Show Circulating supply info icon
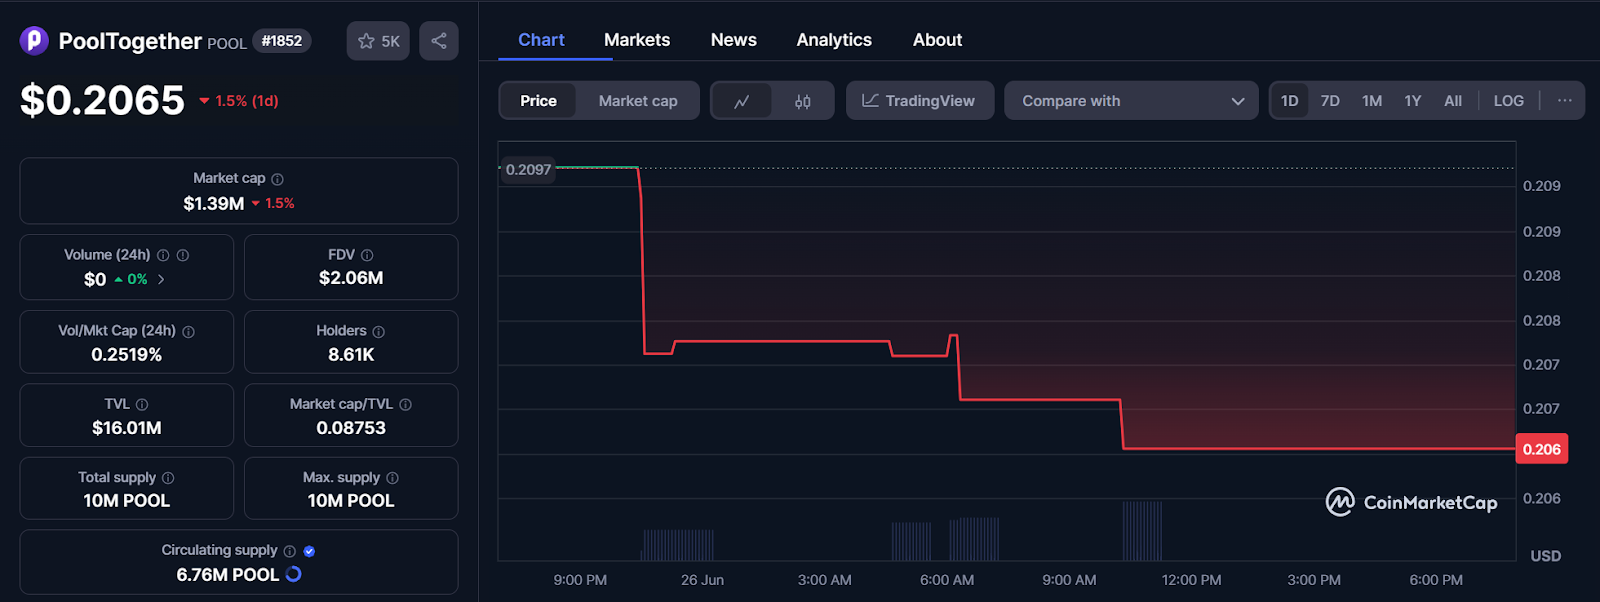The height and width of the screenshot is (602, 1600). coord(290,551)
